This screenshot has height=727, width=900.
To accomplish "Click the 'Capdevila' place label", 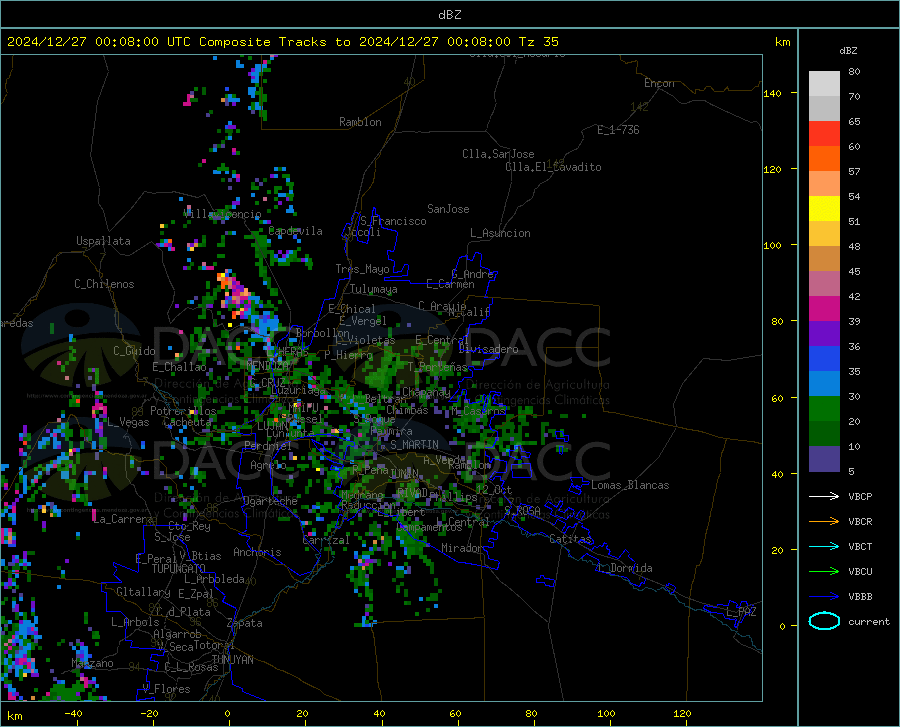I will pyautogui.click(x=295, y=231).
